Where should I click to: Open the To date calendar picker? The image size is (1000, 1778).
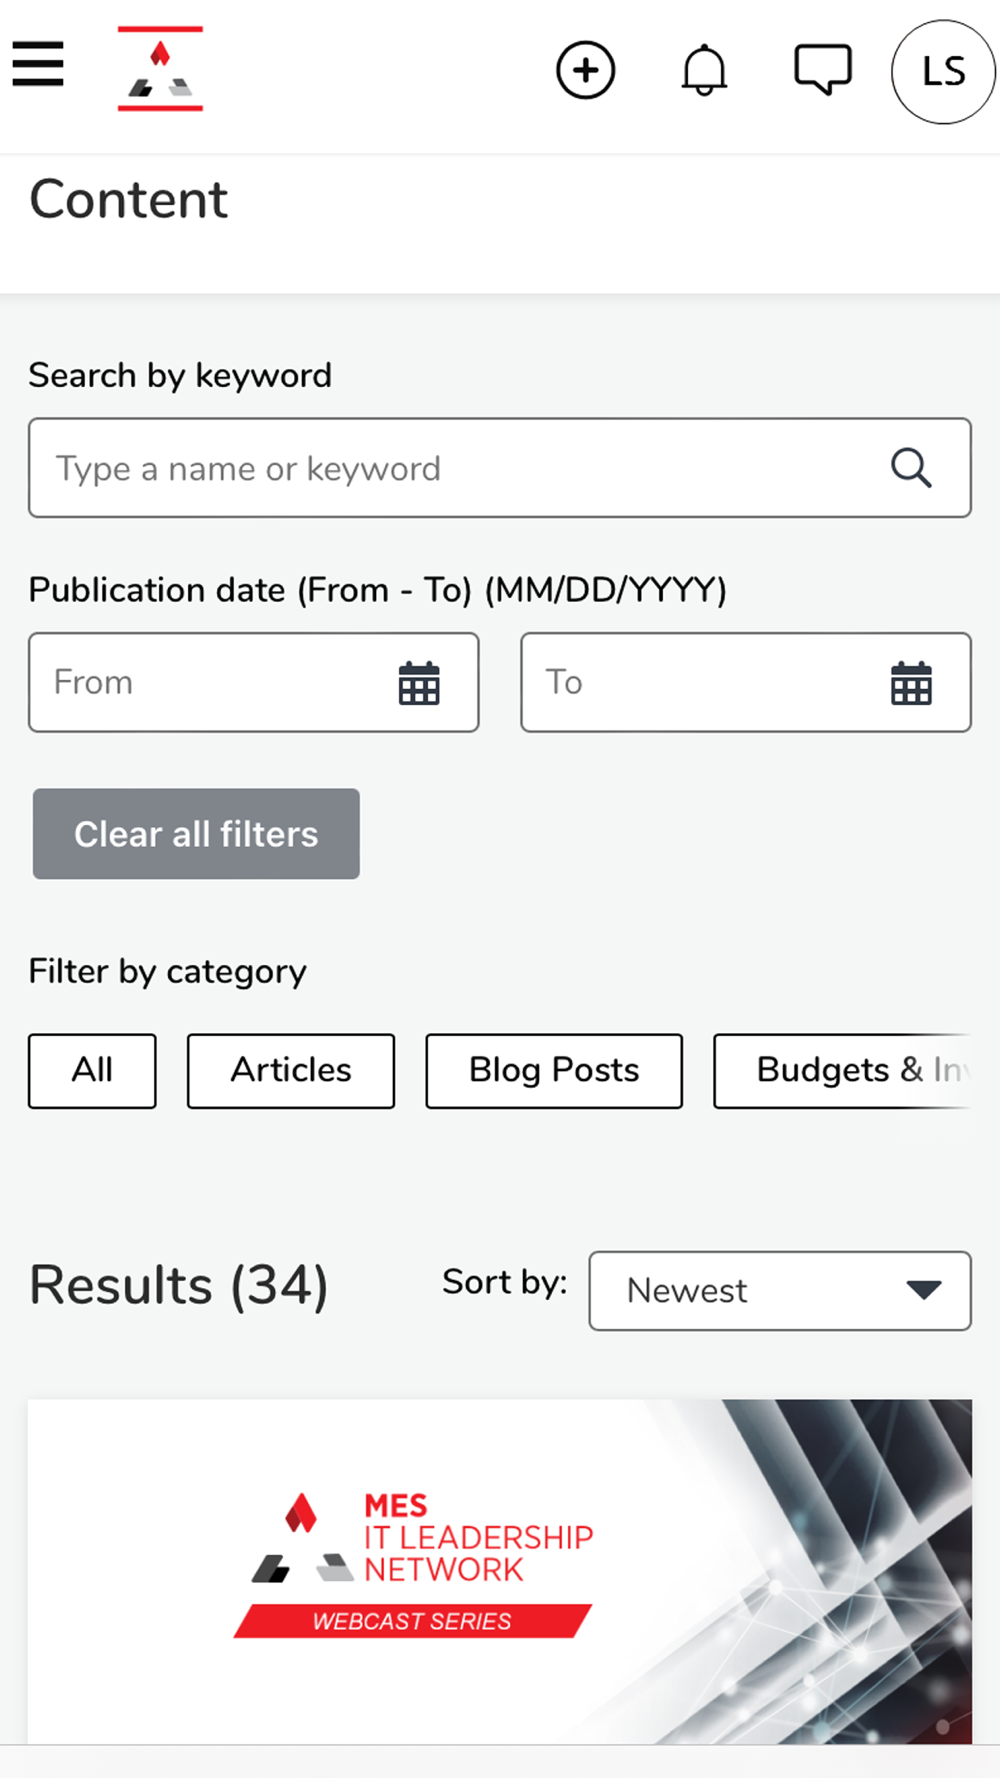[911, 683]
